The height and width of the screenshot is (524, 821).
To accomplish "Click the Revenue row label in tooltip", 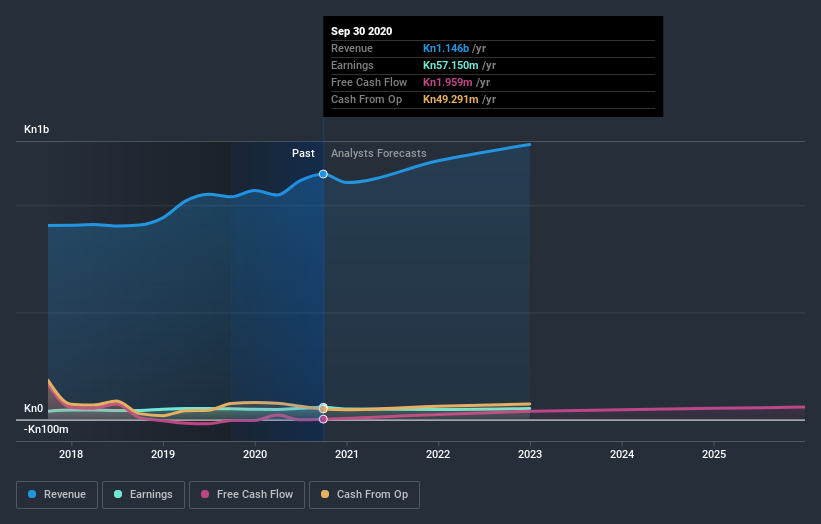I will point(352,48).
